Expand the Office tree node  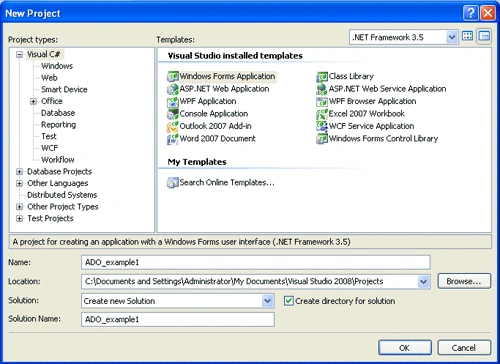pyautogui.click(x=33, y=101)
